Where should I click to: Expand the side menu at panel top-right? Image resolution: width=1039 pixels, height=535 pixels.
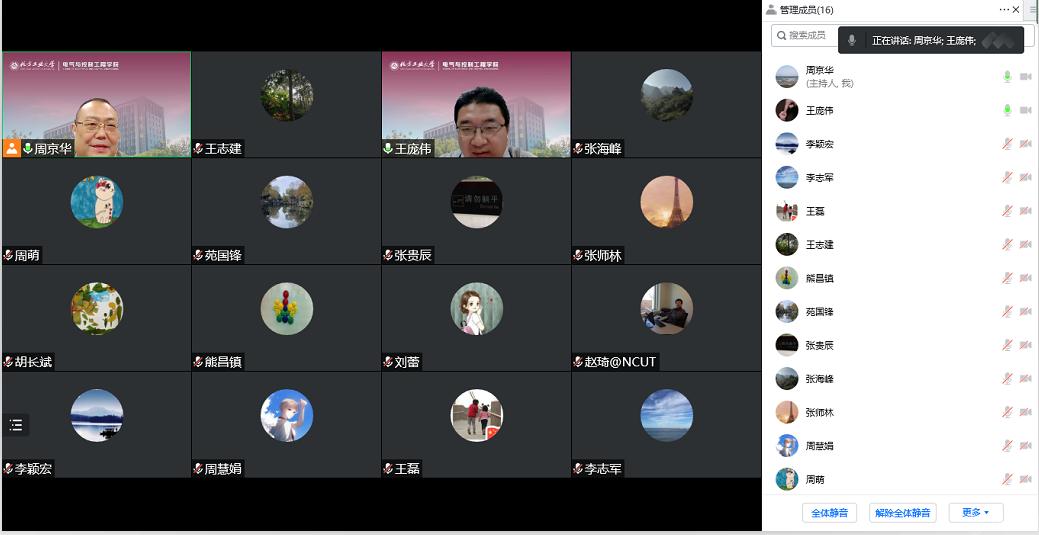(1033, 9)
